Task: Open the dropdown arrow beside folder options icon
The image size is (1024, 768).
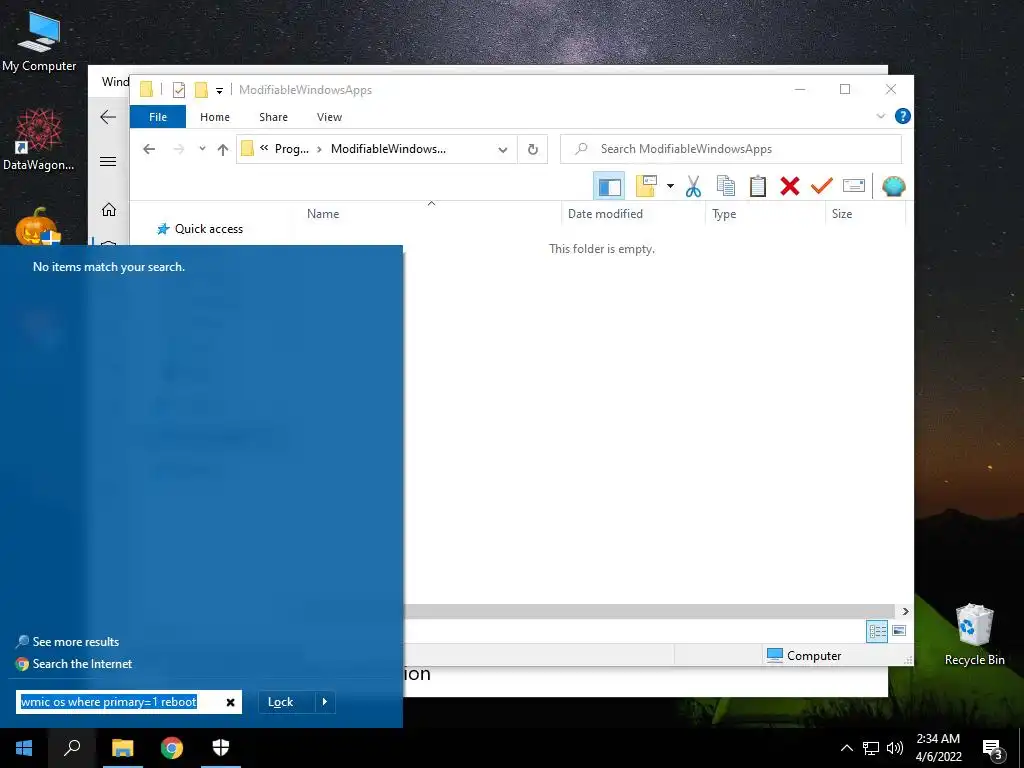Action: (x=670, y=187)
